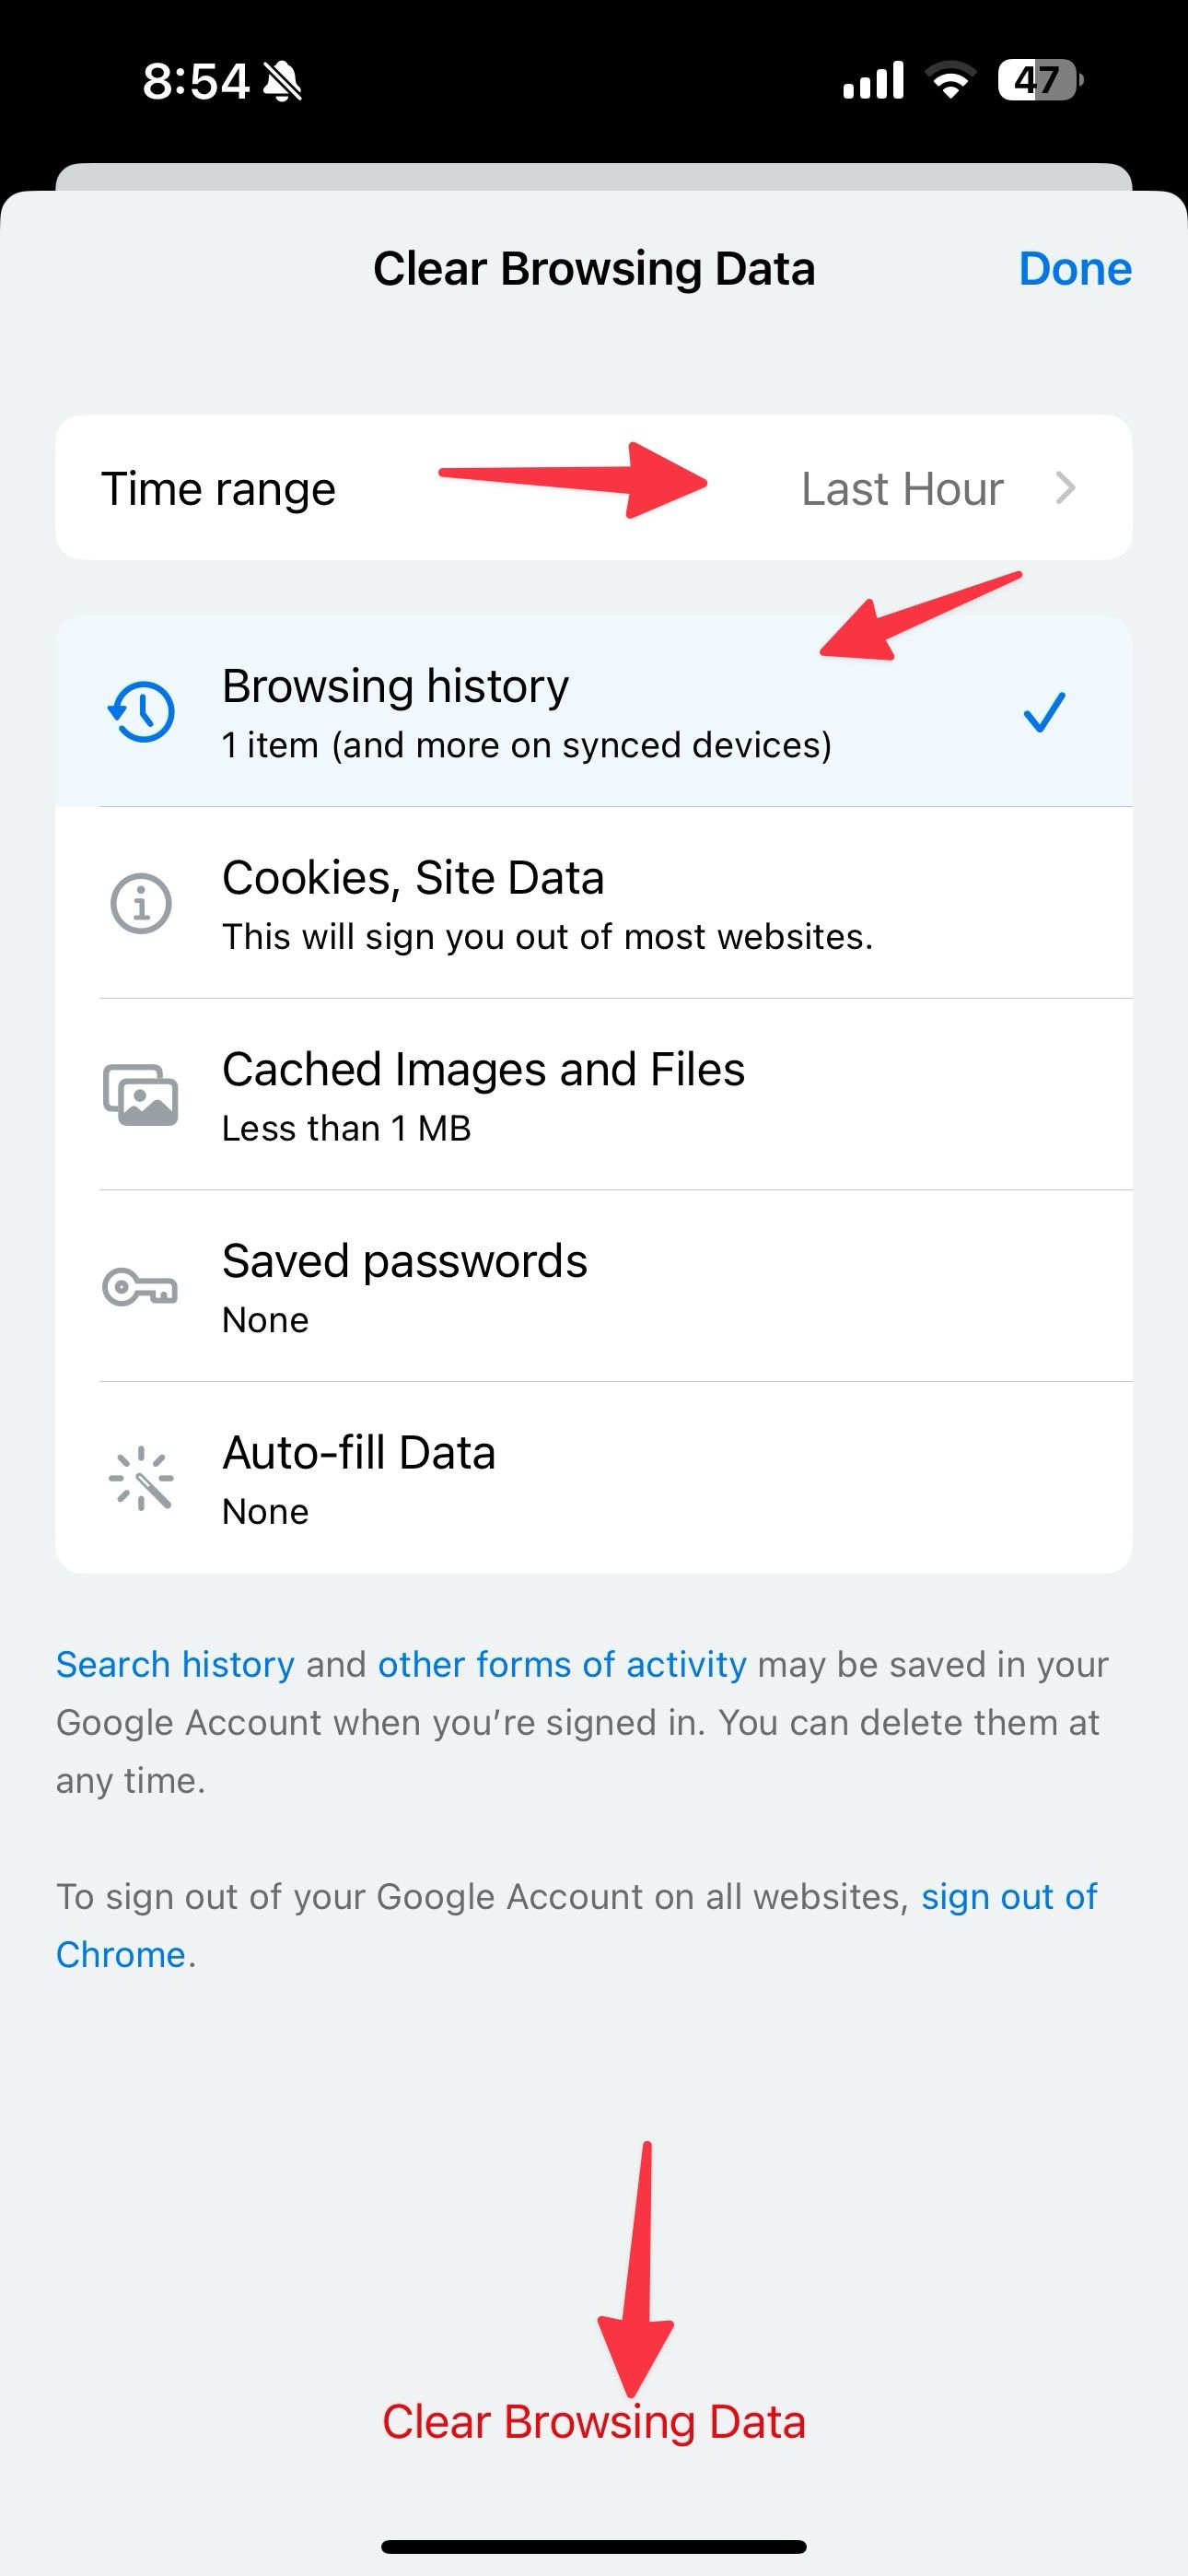1188x2576 pixels.
Task: Open other forms of activity link
Action: coord(562,1664)
